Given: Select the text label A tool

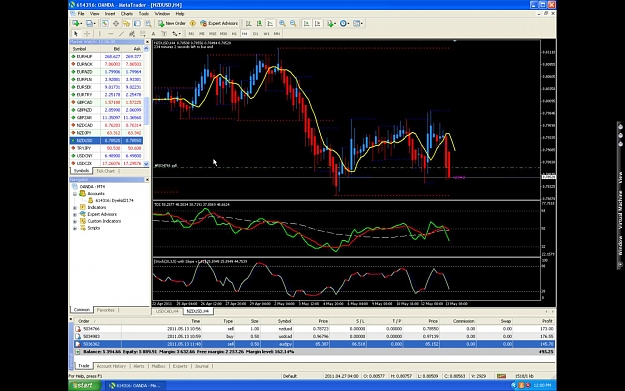Looking at the screenshot, I should pos(153,34).
